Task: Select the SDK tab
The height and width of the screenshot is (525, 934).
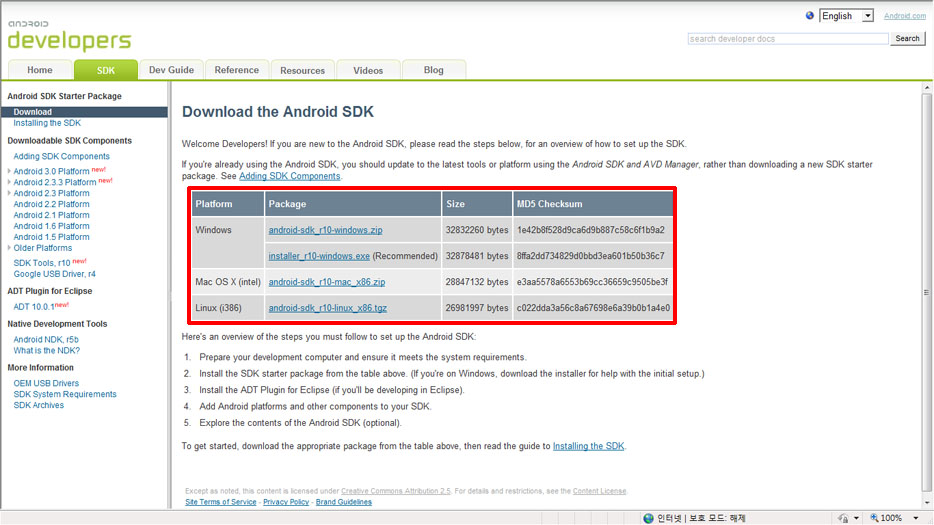Action: coord(105,70)
